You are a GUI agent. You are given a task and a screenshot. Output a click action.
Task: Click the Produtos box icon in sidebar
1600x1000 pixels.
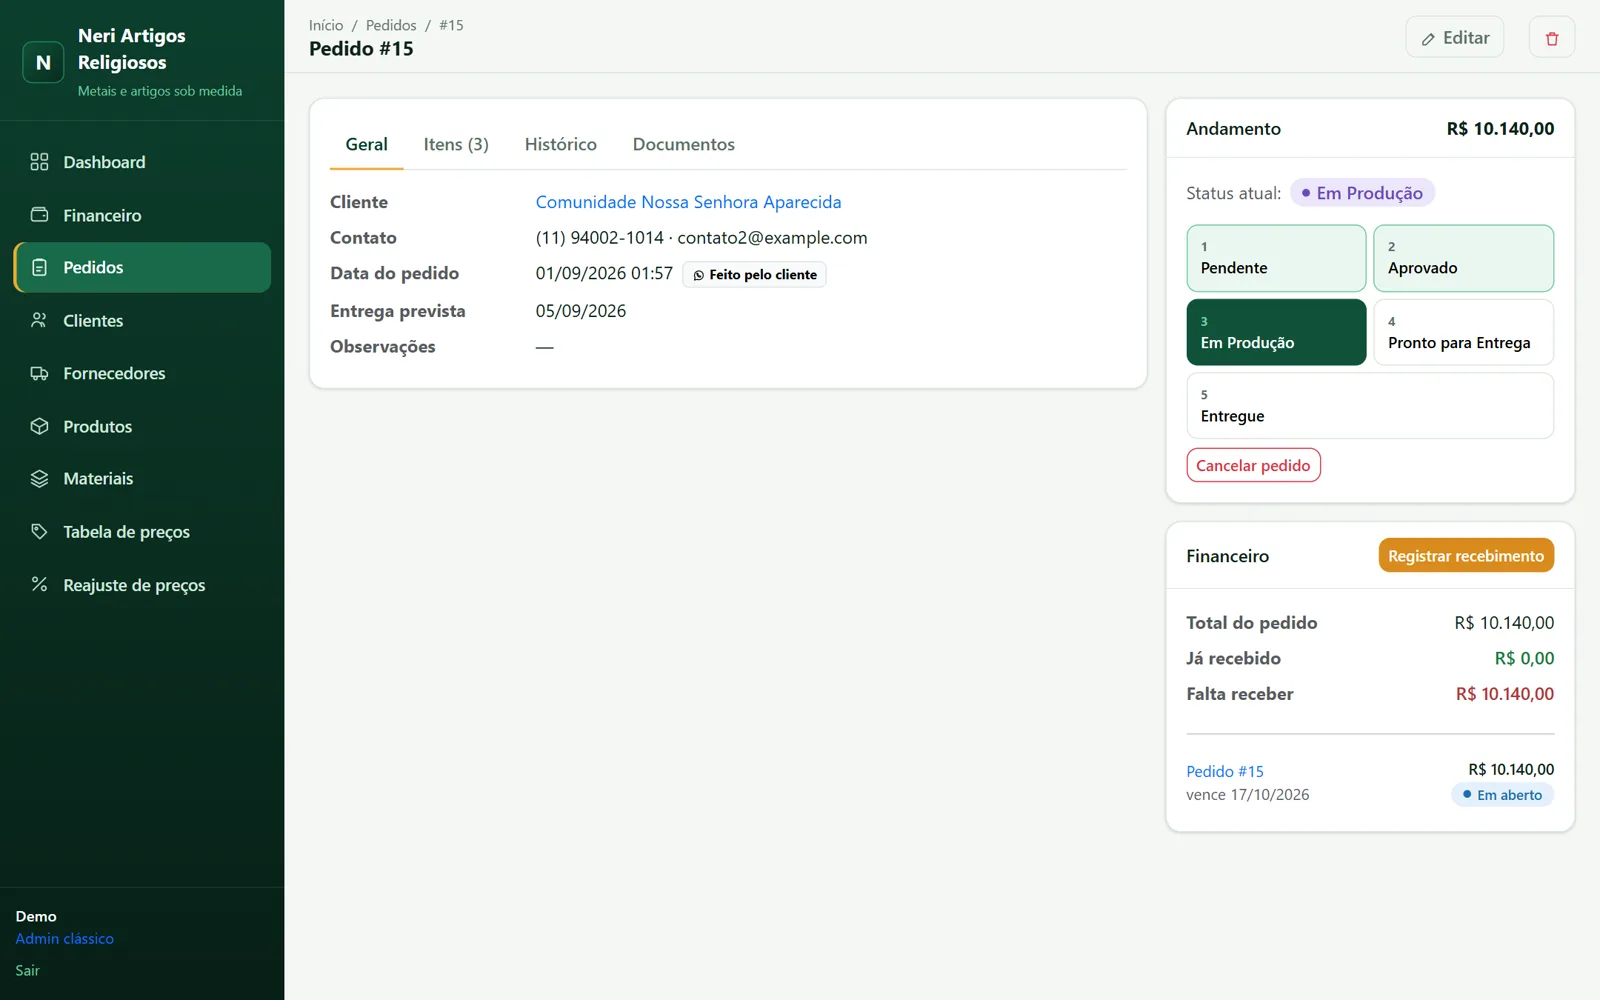[39, 426]
